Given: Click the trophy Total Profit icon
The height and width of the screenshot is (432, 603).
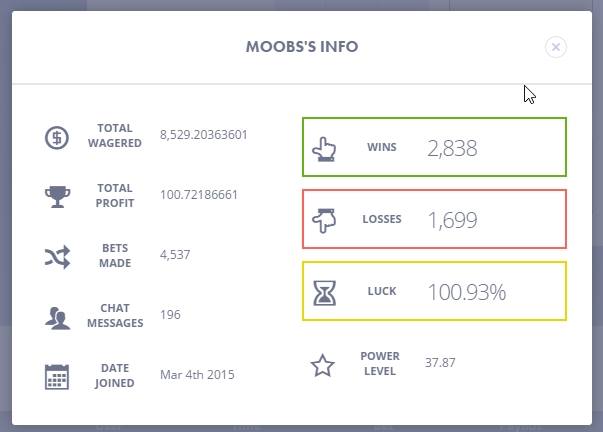Looking at the screenshot, I should pos(57,196).
